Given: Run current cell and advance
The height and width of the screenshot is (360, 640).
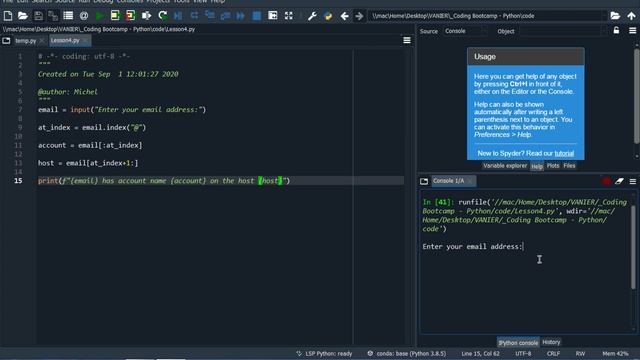Looking at the screenshot, I should (x=131, y=16).
